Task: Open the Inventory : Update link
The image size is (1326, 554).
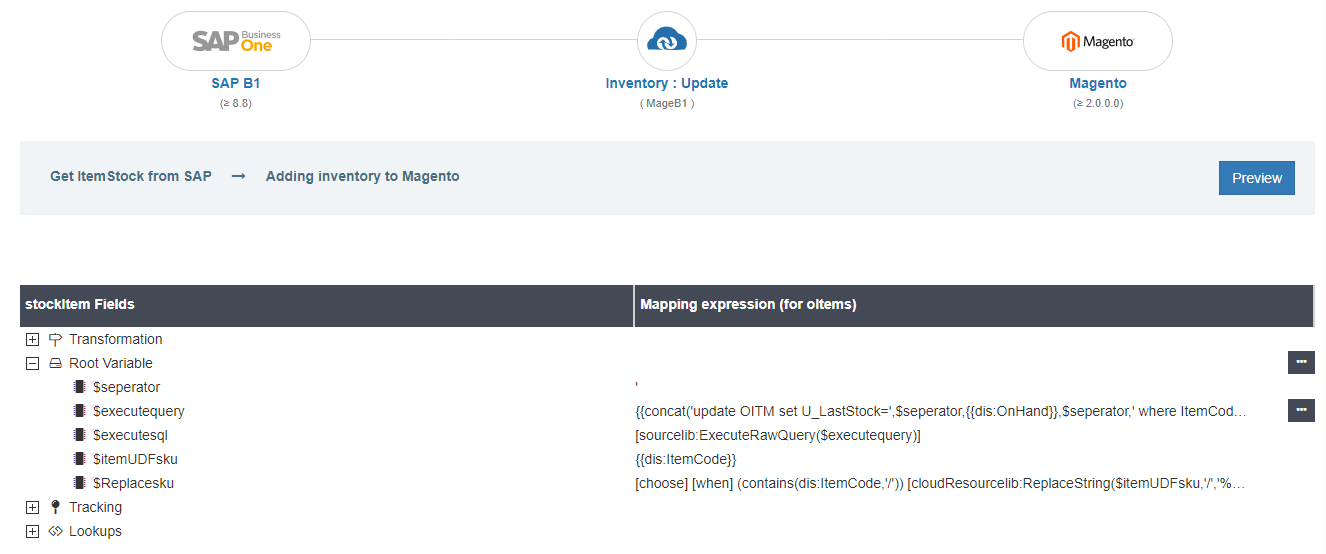Action: tap(666, 84)
